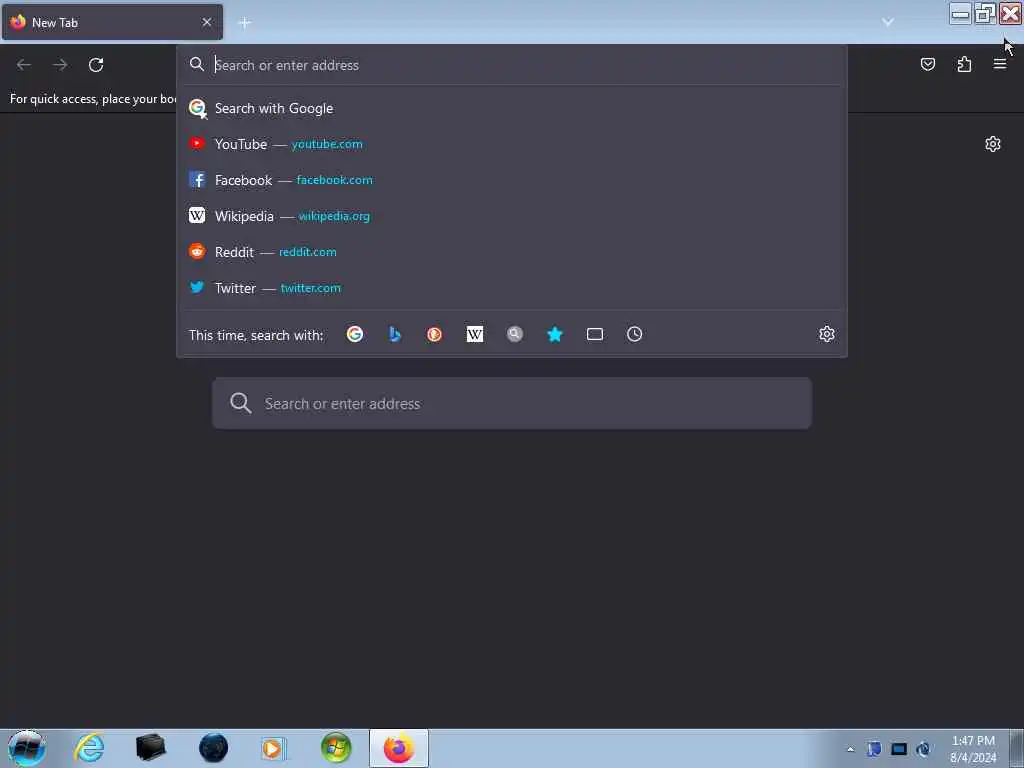Click the new tab page search box
The height and width of the screenshot is (768, 1024).
click(x=512, y=403)
